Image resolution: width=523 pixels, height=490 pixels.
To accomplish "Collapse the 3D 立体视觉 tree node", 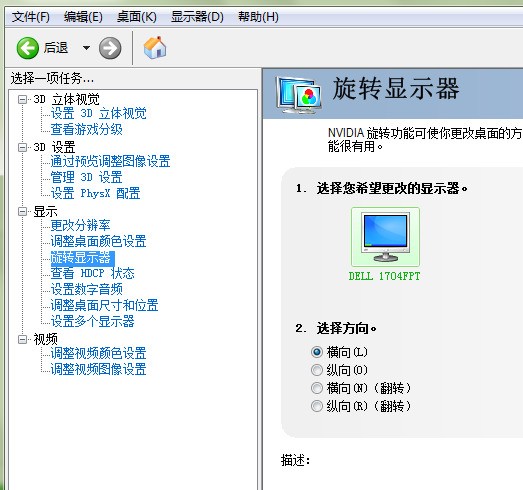I will point(22,99).
